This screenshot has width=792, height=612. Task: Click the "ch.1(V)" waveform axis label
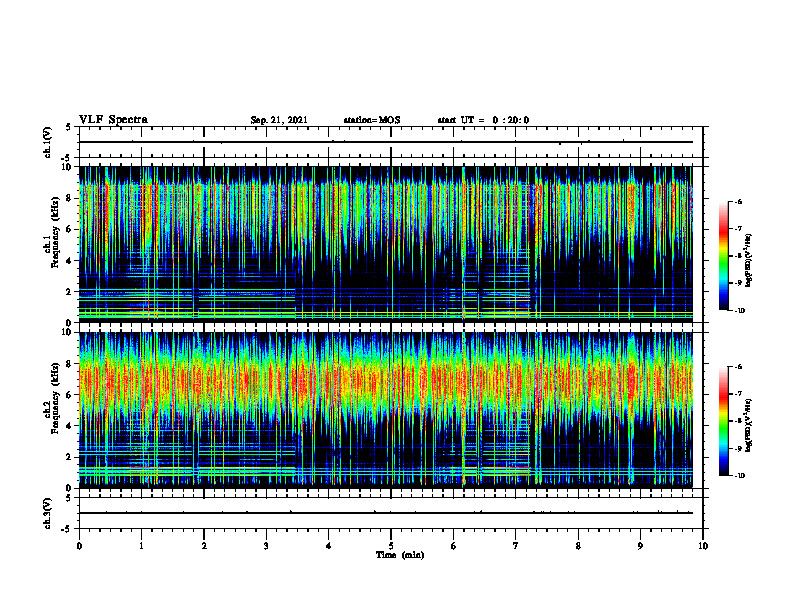pyautogui.click(x=47, y=142)
